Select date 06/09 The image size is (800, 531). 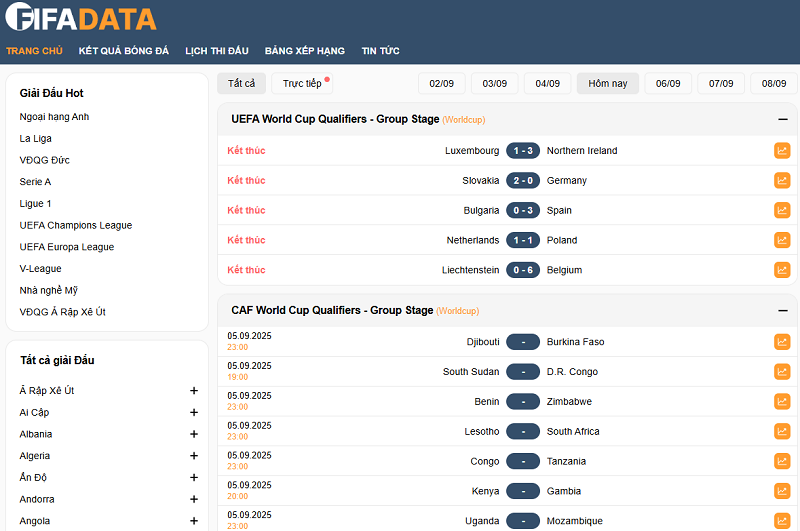tap(668, 83)
